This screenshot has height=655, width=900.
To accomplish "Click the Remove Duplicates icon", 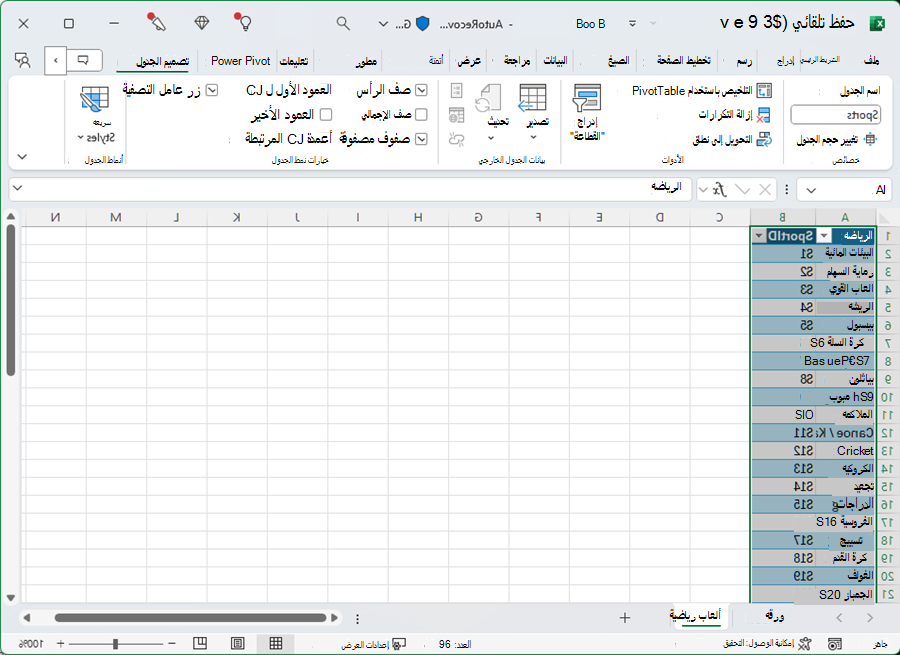I will click(x=763, y=115).
